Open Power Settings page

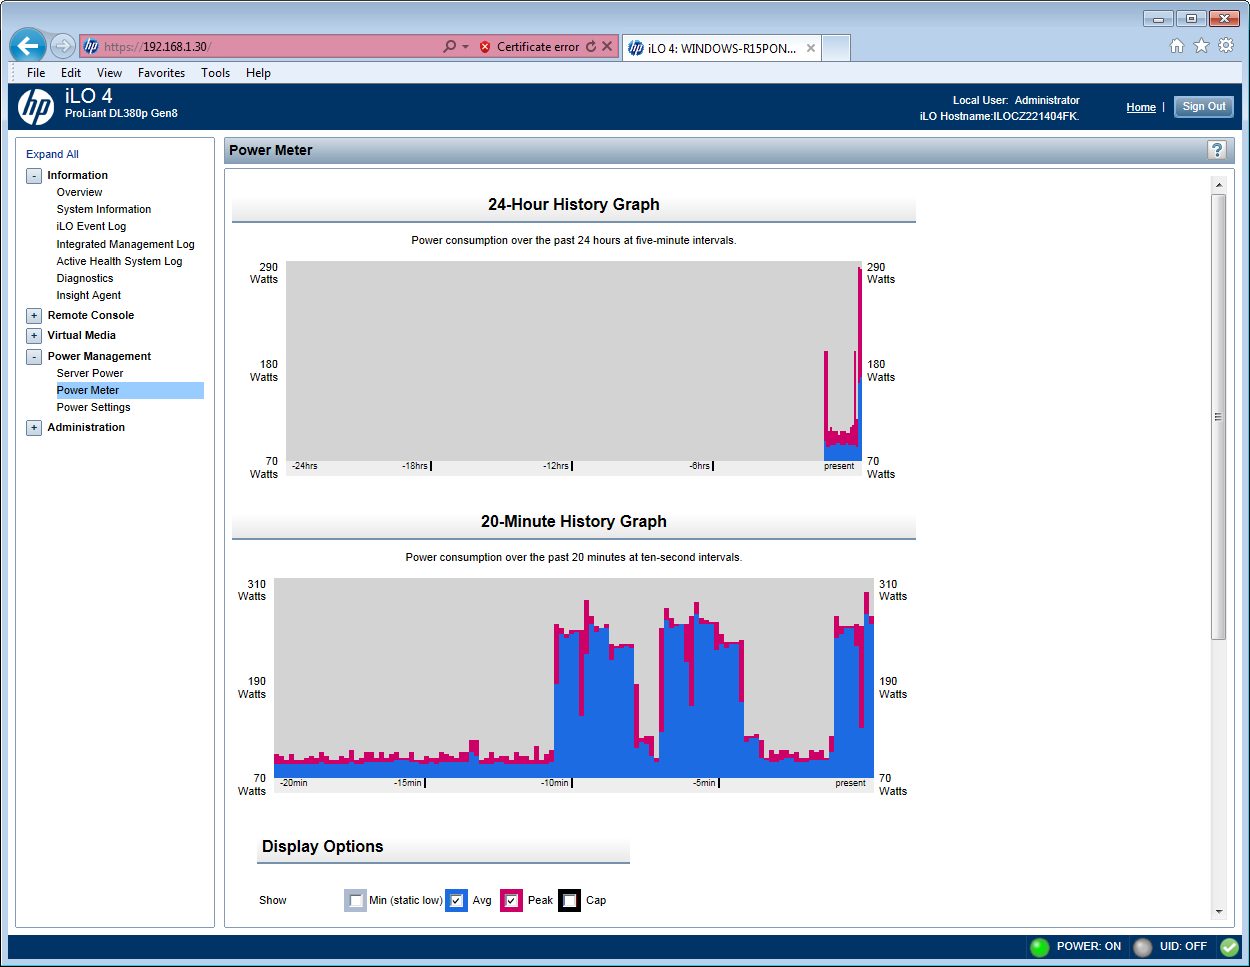(x=94, y=407)
